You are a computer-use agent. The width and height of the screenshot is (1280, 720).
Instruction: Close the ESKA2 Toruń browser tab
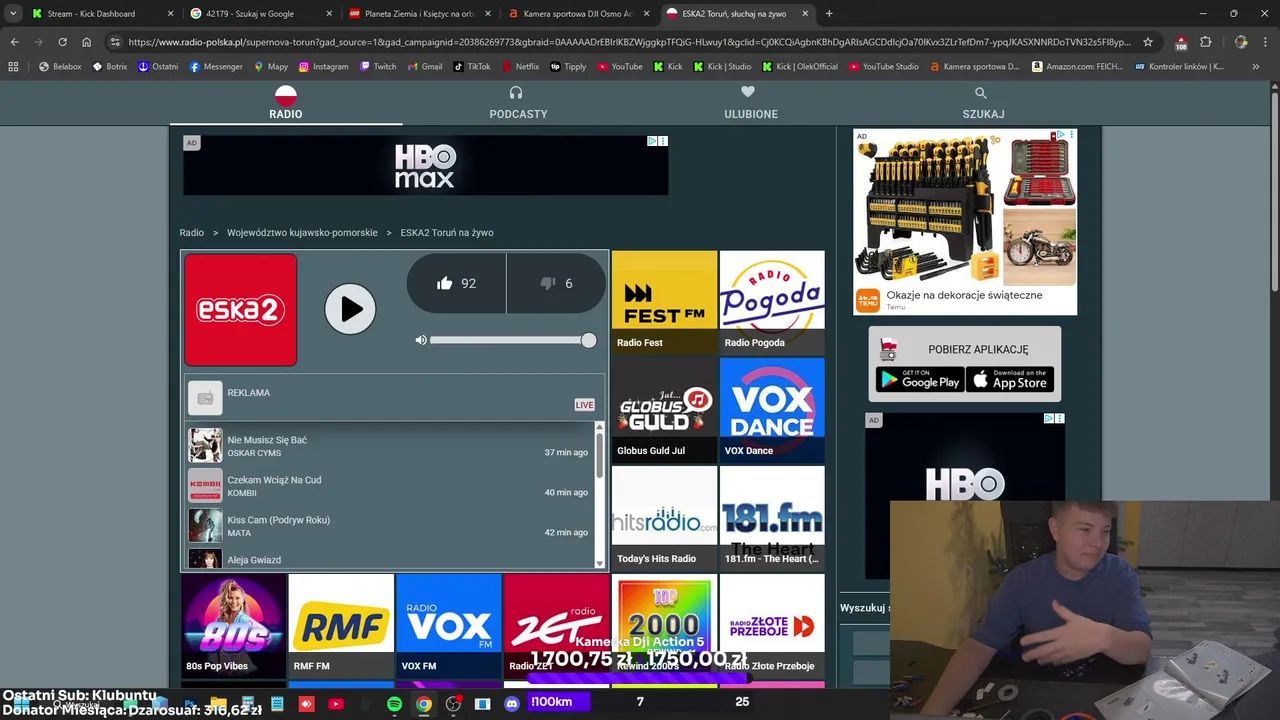pyautogui.click(x=805, y=14)
